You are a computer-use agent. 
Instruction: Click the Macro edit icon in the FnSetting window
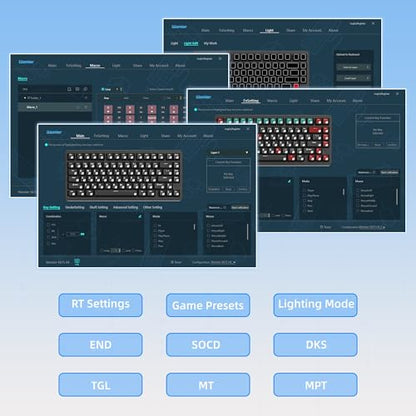click(289, 181)
